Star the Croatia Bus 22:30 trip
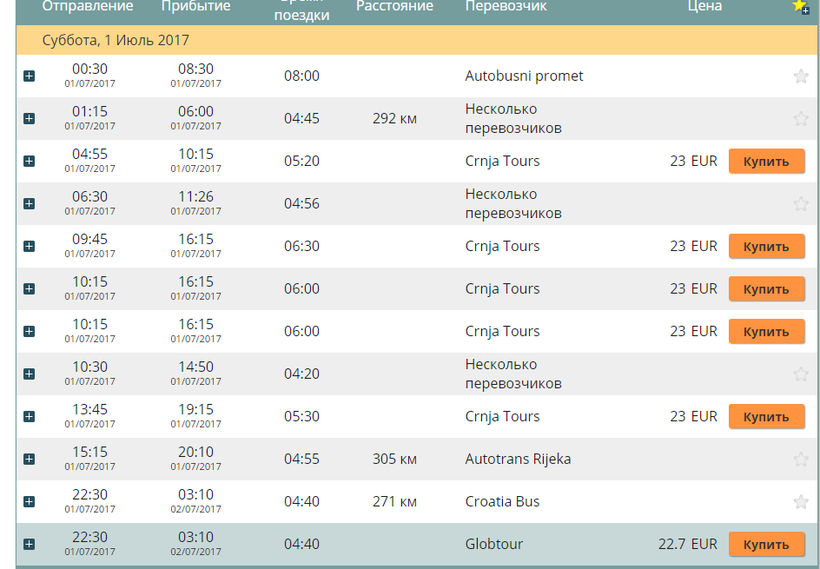 (800, 502)
